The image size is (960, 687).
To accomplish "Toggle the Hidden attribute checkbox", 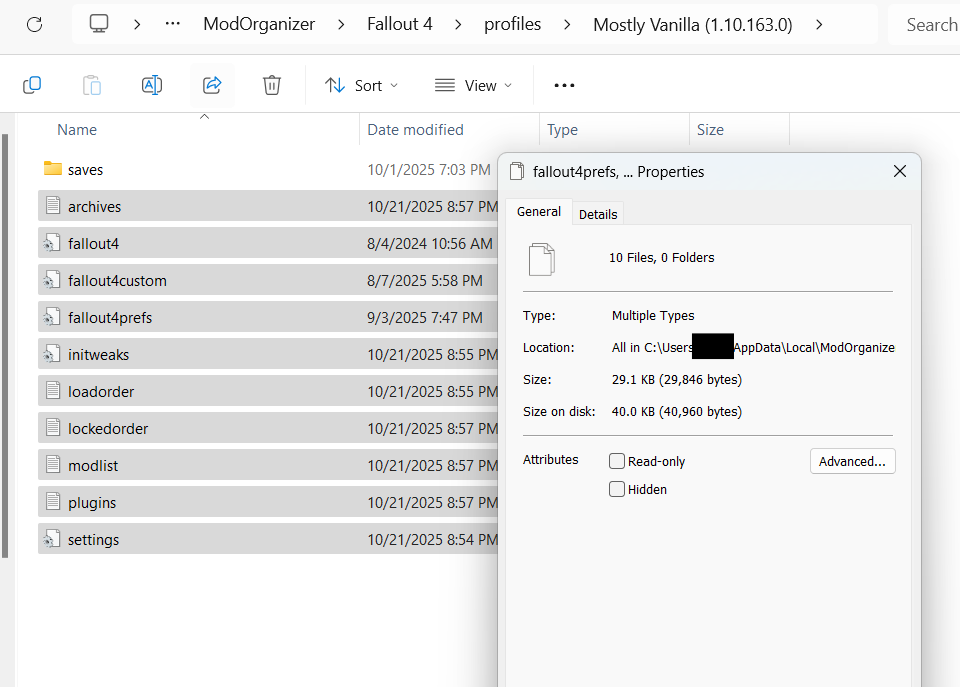I will 617,489.
